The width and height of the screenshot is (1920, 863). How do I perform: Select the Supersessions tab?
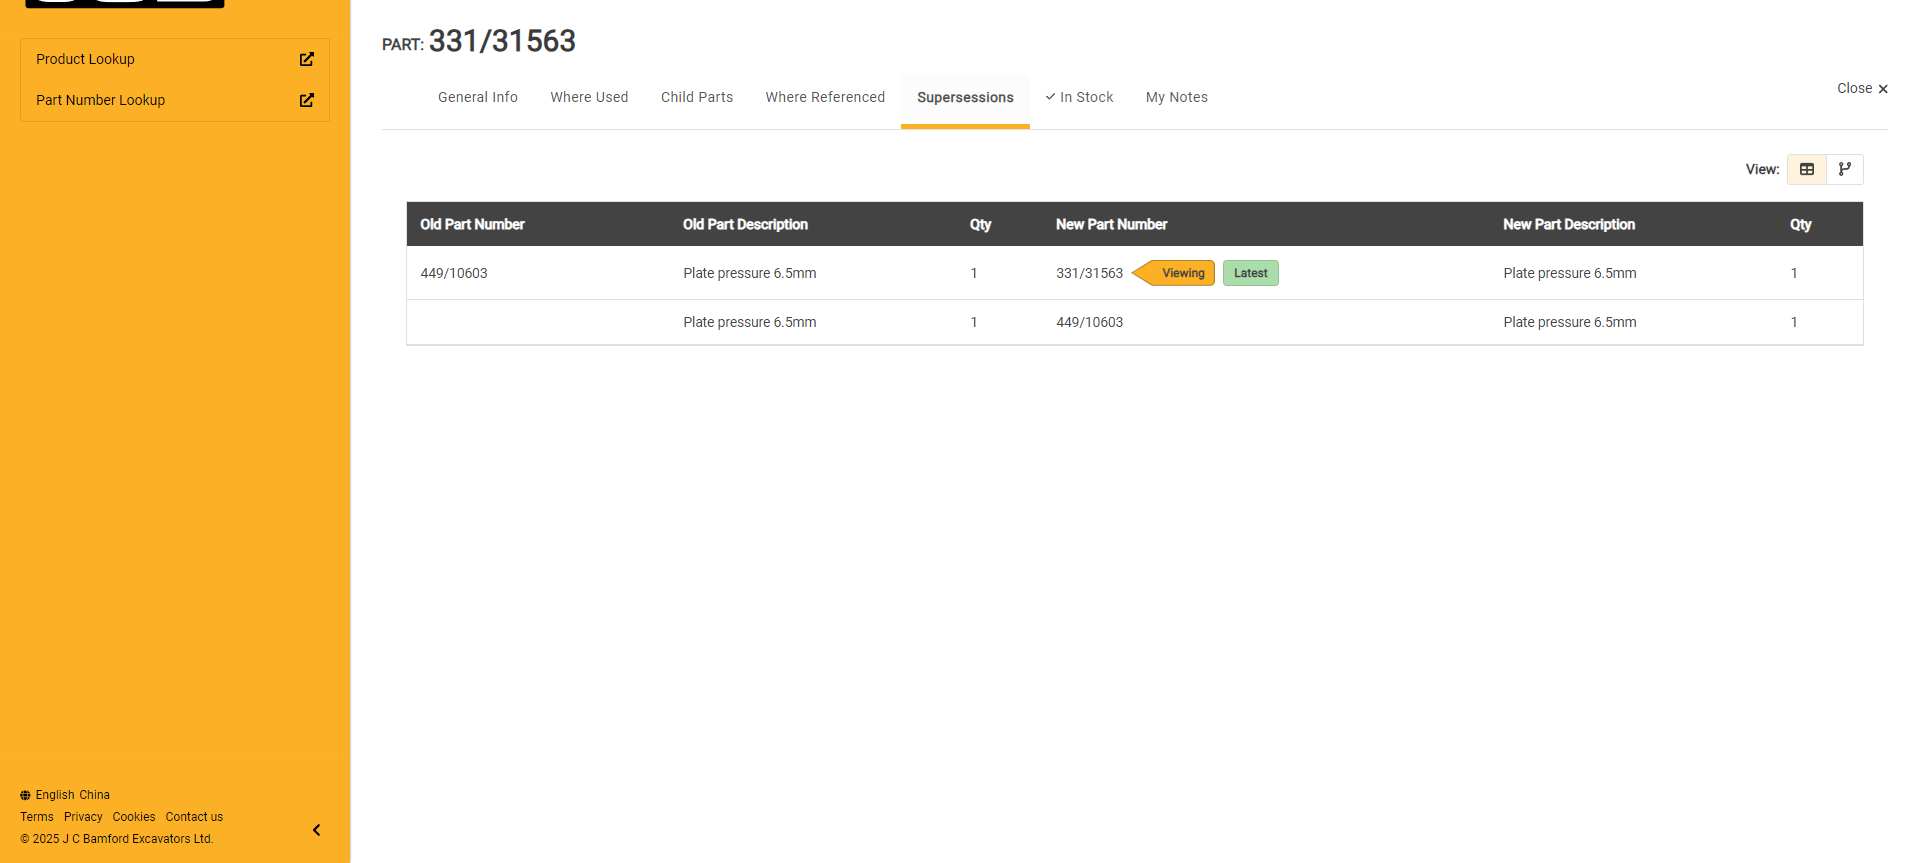point(965,97)
